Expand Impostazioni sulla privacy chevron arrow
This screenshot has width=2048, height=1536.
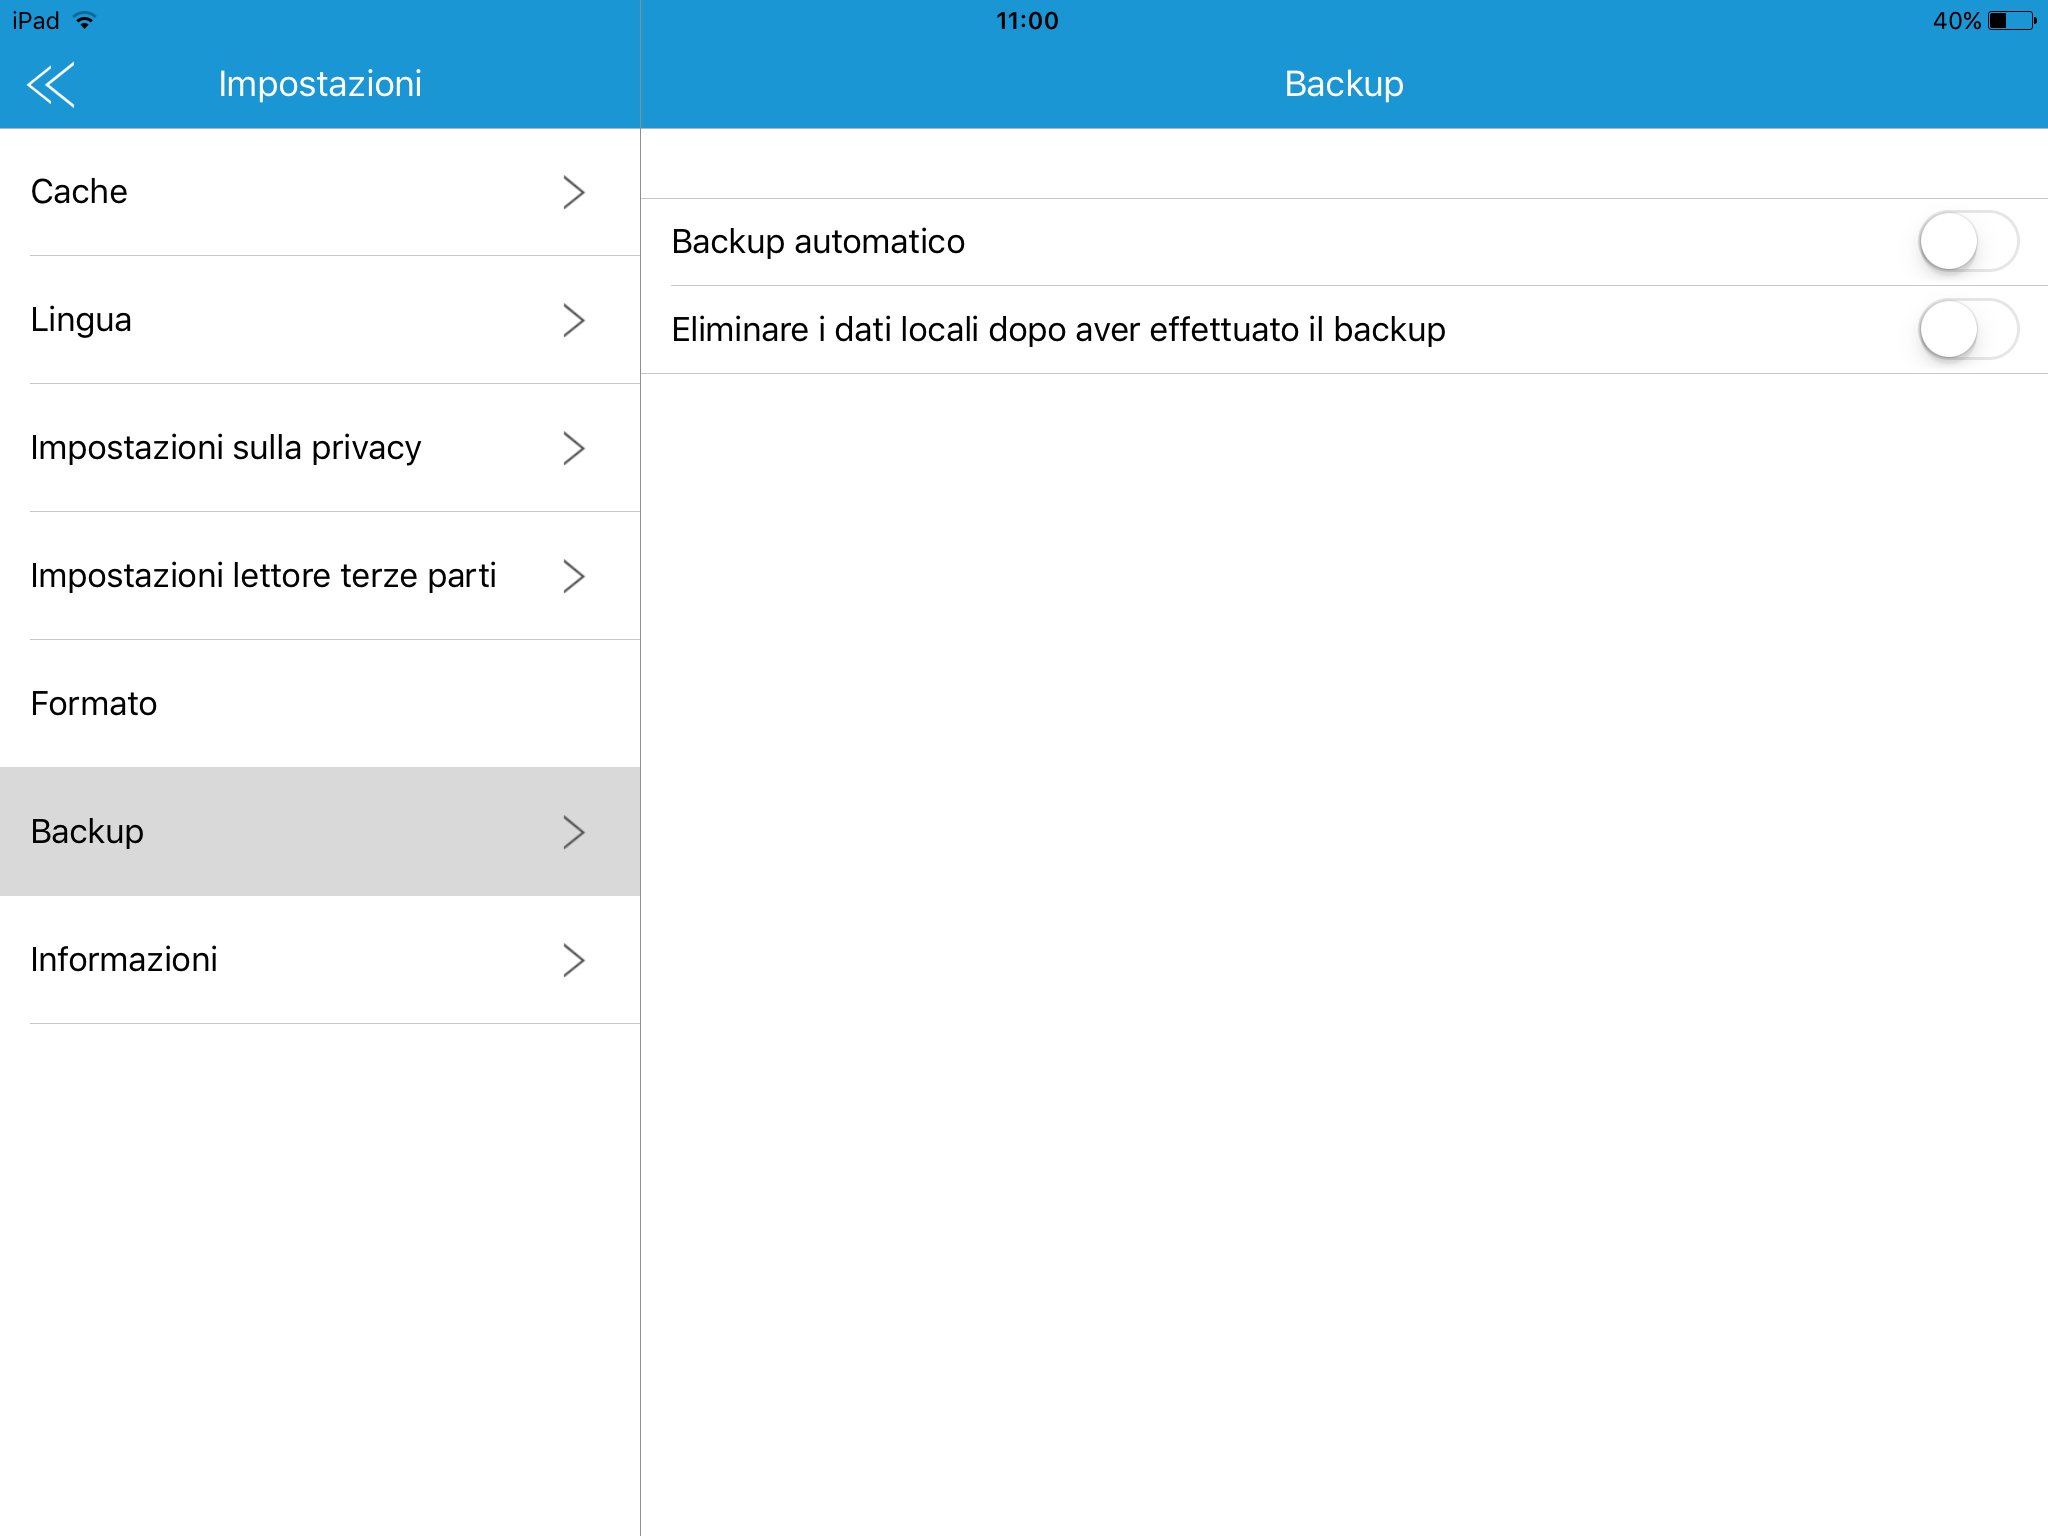click(573, 448)
